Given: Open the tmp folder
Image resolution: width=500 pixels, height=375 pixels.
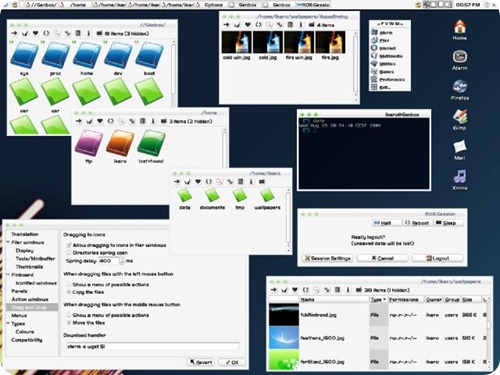Looking at the screenshot, I should coord(240,196).
